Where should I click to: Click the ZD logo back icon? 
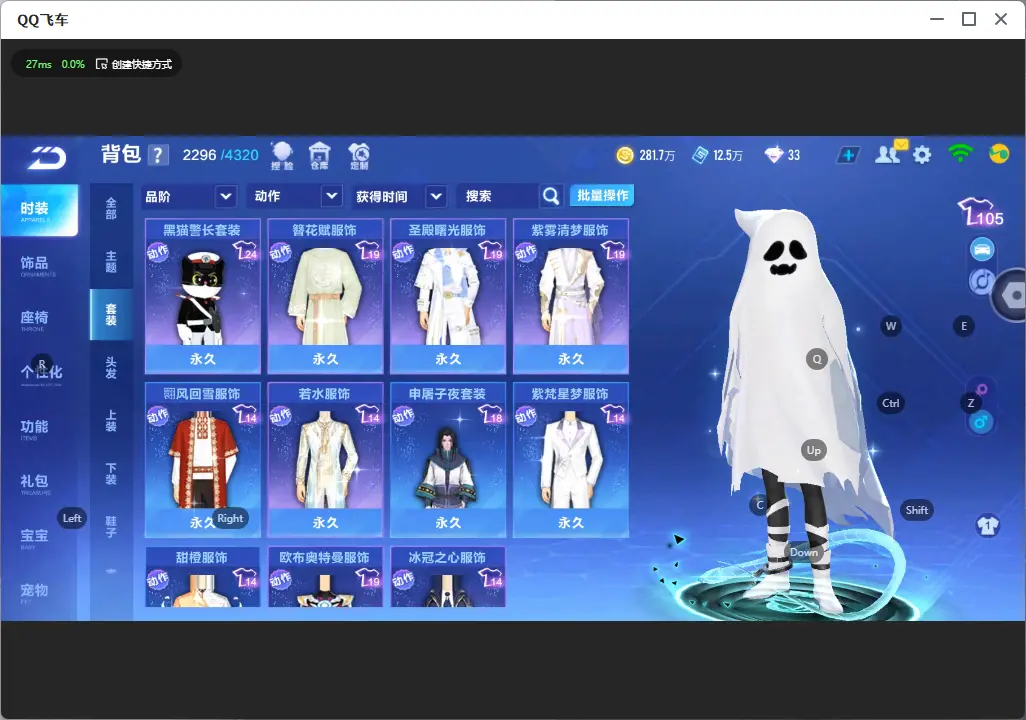(47, 158)
